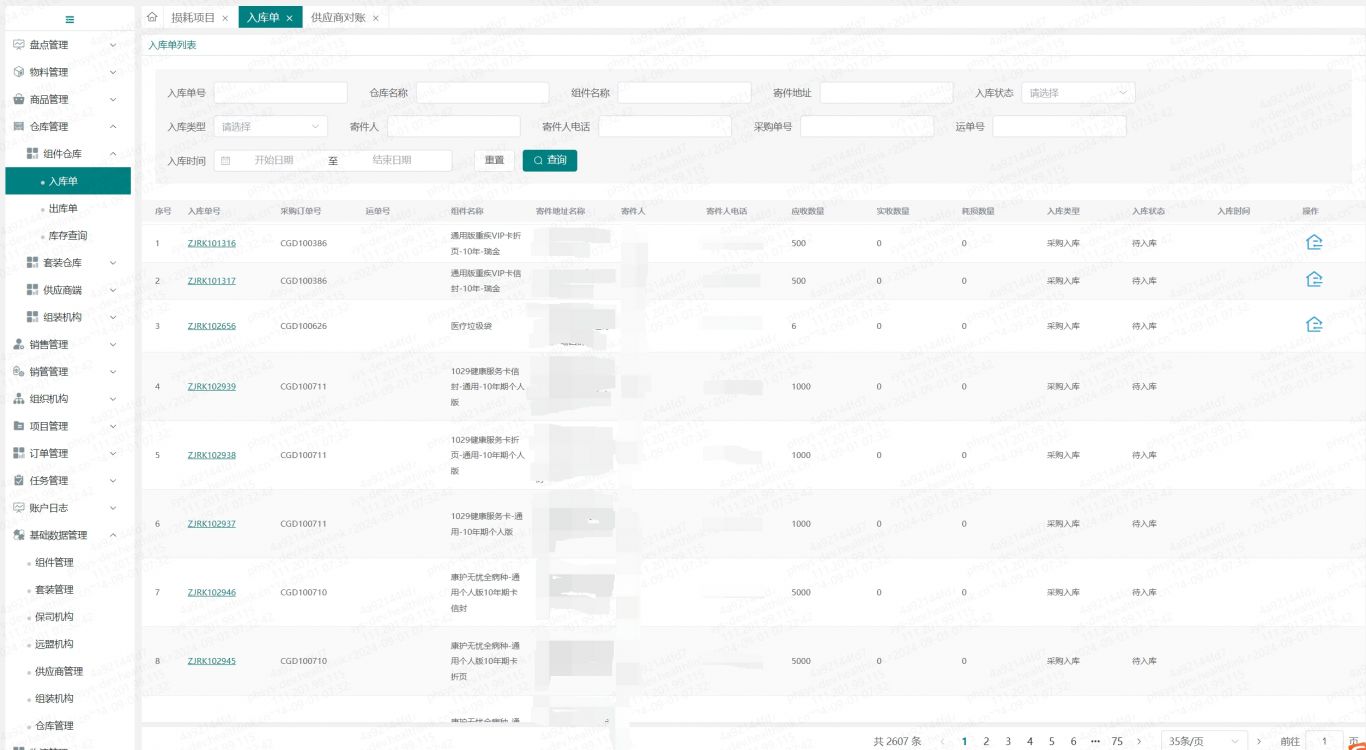Switch to the 供应商对账 tab

coord(338,18)
